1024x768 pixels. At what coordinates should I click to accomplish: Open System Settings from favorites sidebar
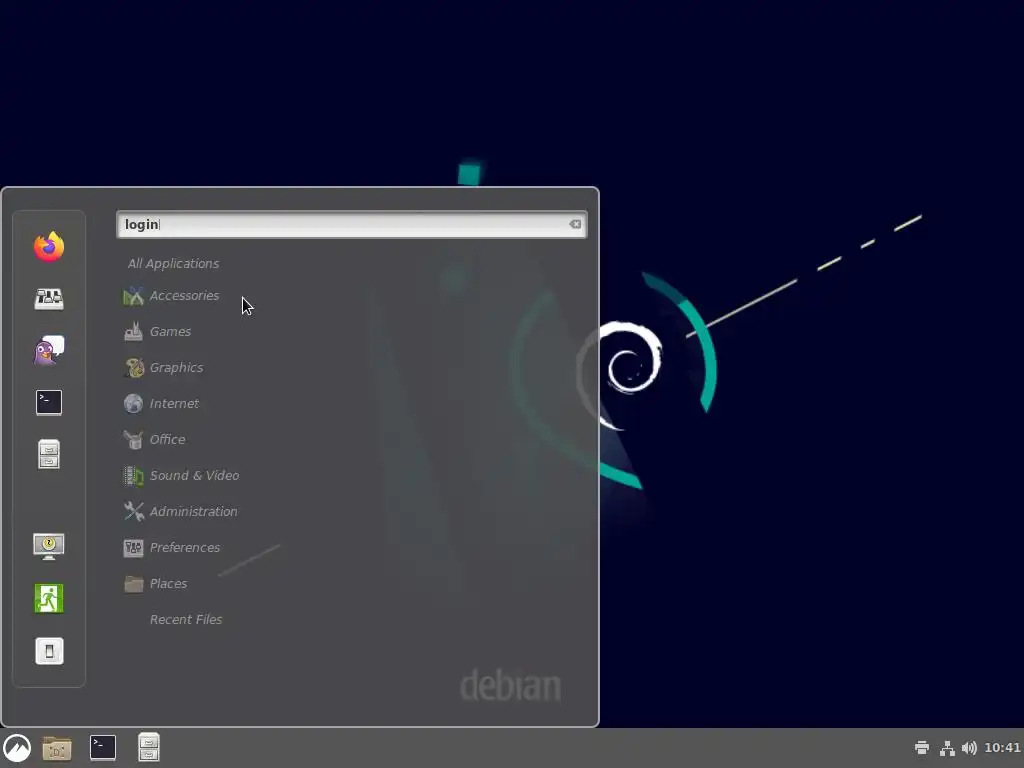[x=49, y=298]
